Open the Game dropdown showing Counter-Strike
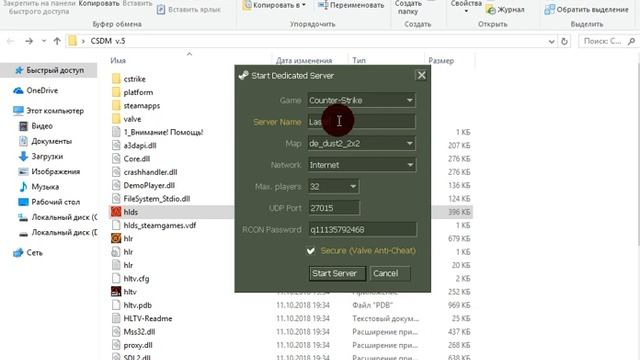Viewport: 640px width, 360px height. point(361,100)
